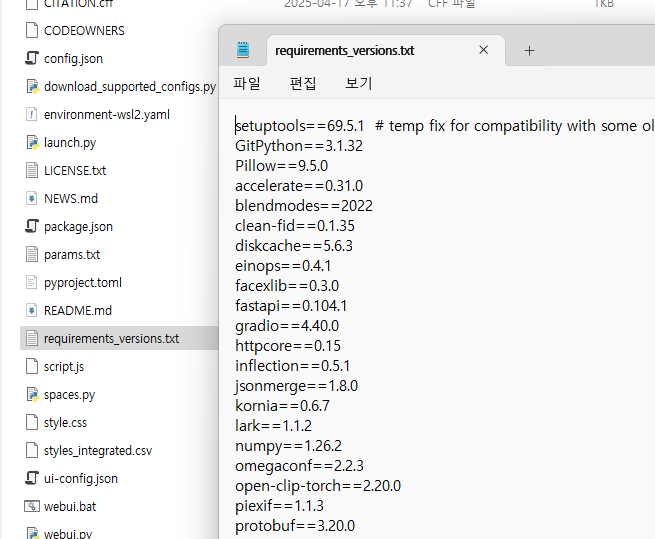Place cursor on fastapi==0.104.1 line
Viewport: 655px width, 539px height.
[x=291, y=306]
